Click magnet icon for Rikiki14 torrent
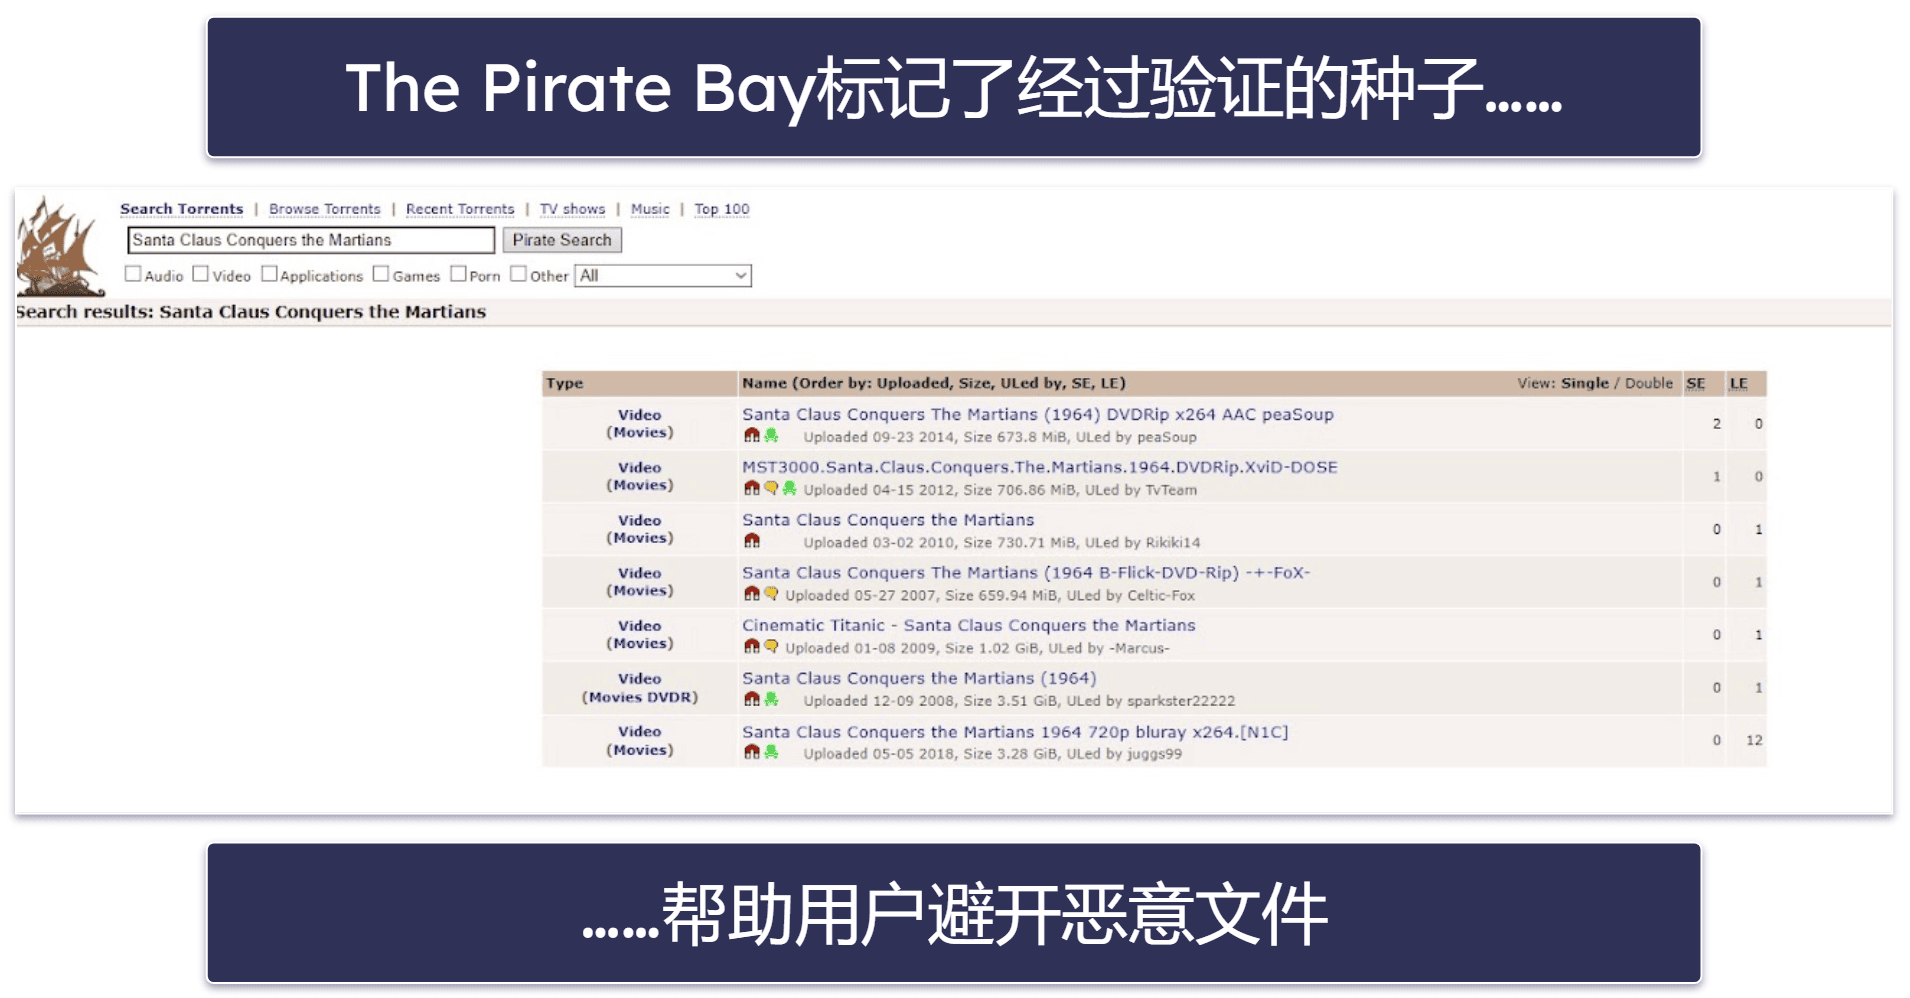The image size is (1910, 998). pyautogui.click(x=752, y=542)
